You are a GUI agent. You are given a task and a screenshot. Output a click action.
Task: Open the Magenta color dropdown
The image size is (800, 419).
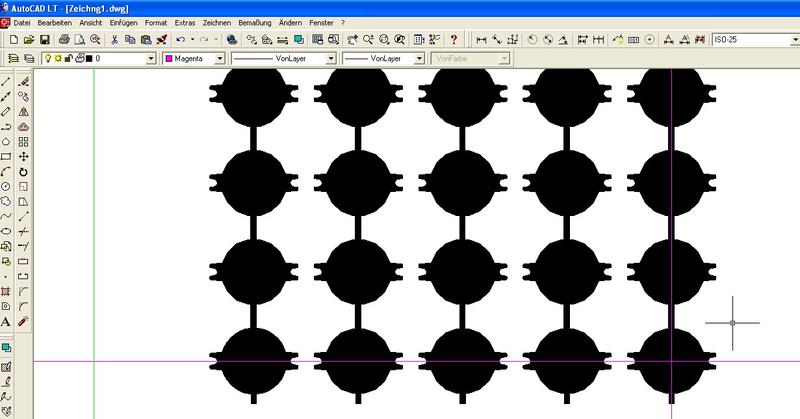tap(219, 59)
